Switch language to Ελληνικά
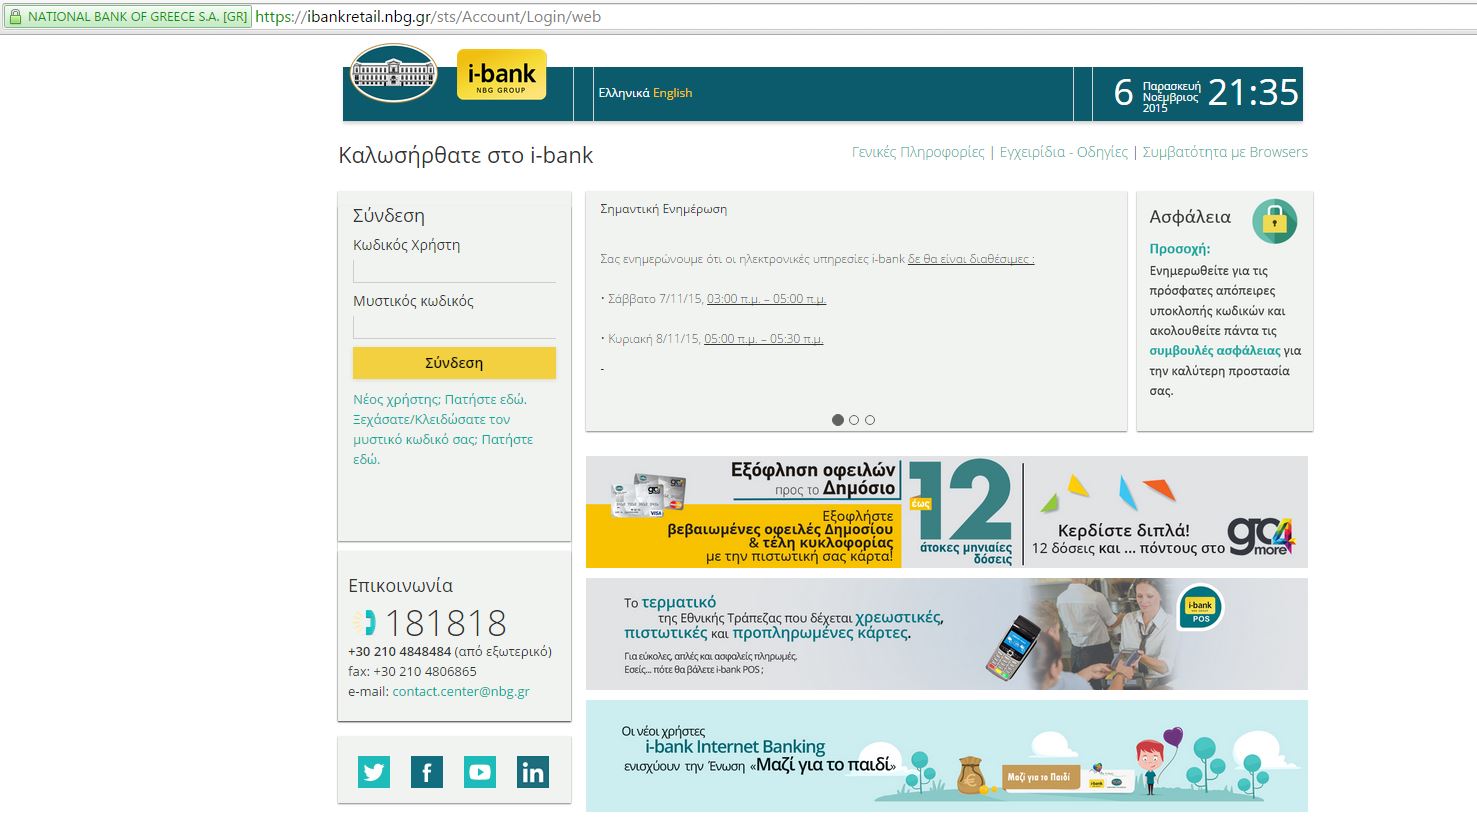Image resolution: width=1477 pixels, height=837 pixels. point(624,93)
